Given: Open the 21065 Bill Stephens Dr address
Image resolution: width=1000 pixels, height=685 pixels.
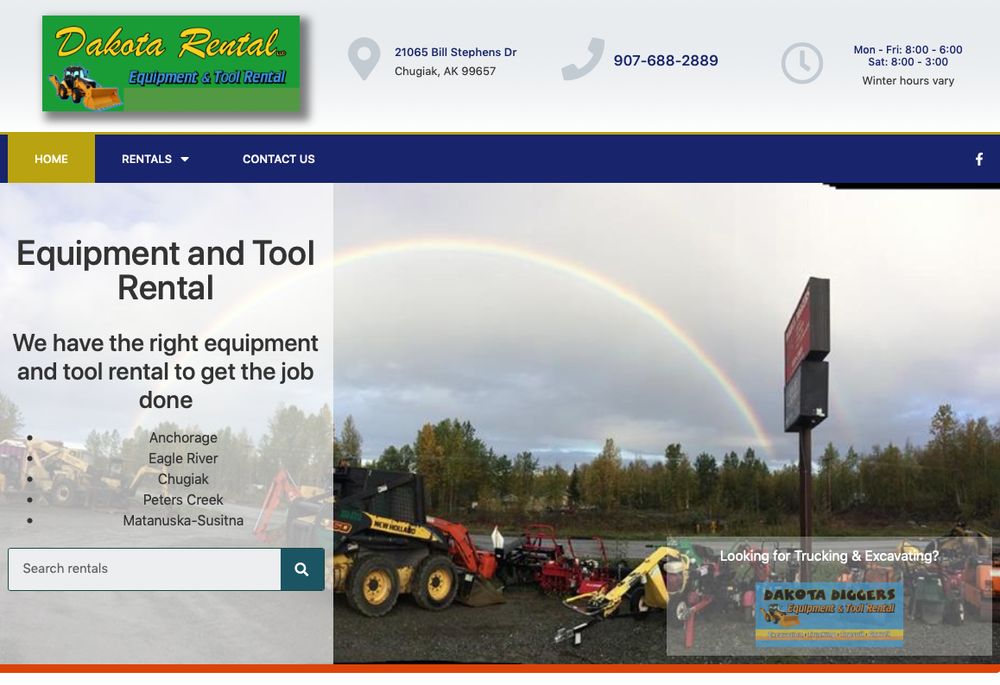Looking at the screenshot, I should (x=455, y=52).
